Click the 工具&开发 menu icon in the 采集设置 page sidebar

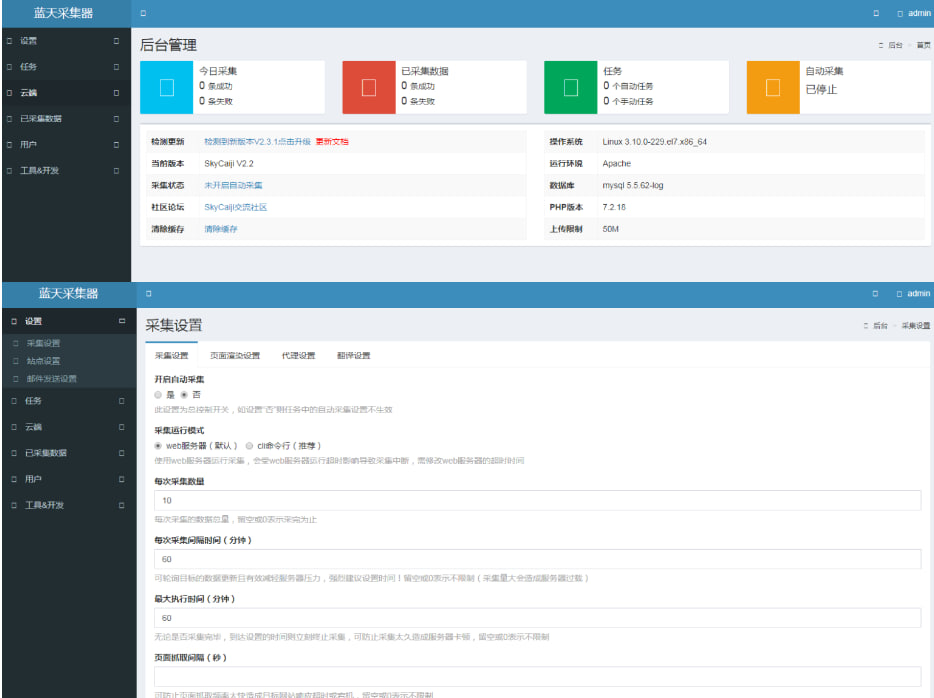[14, 505]
